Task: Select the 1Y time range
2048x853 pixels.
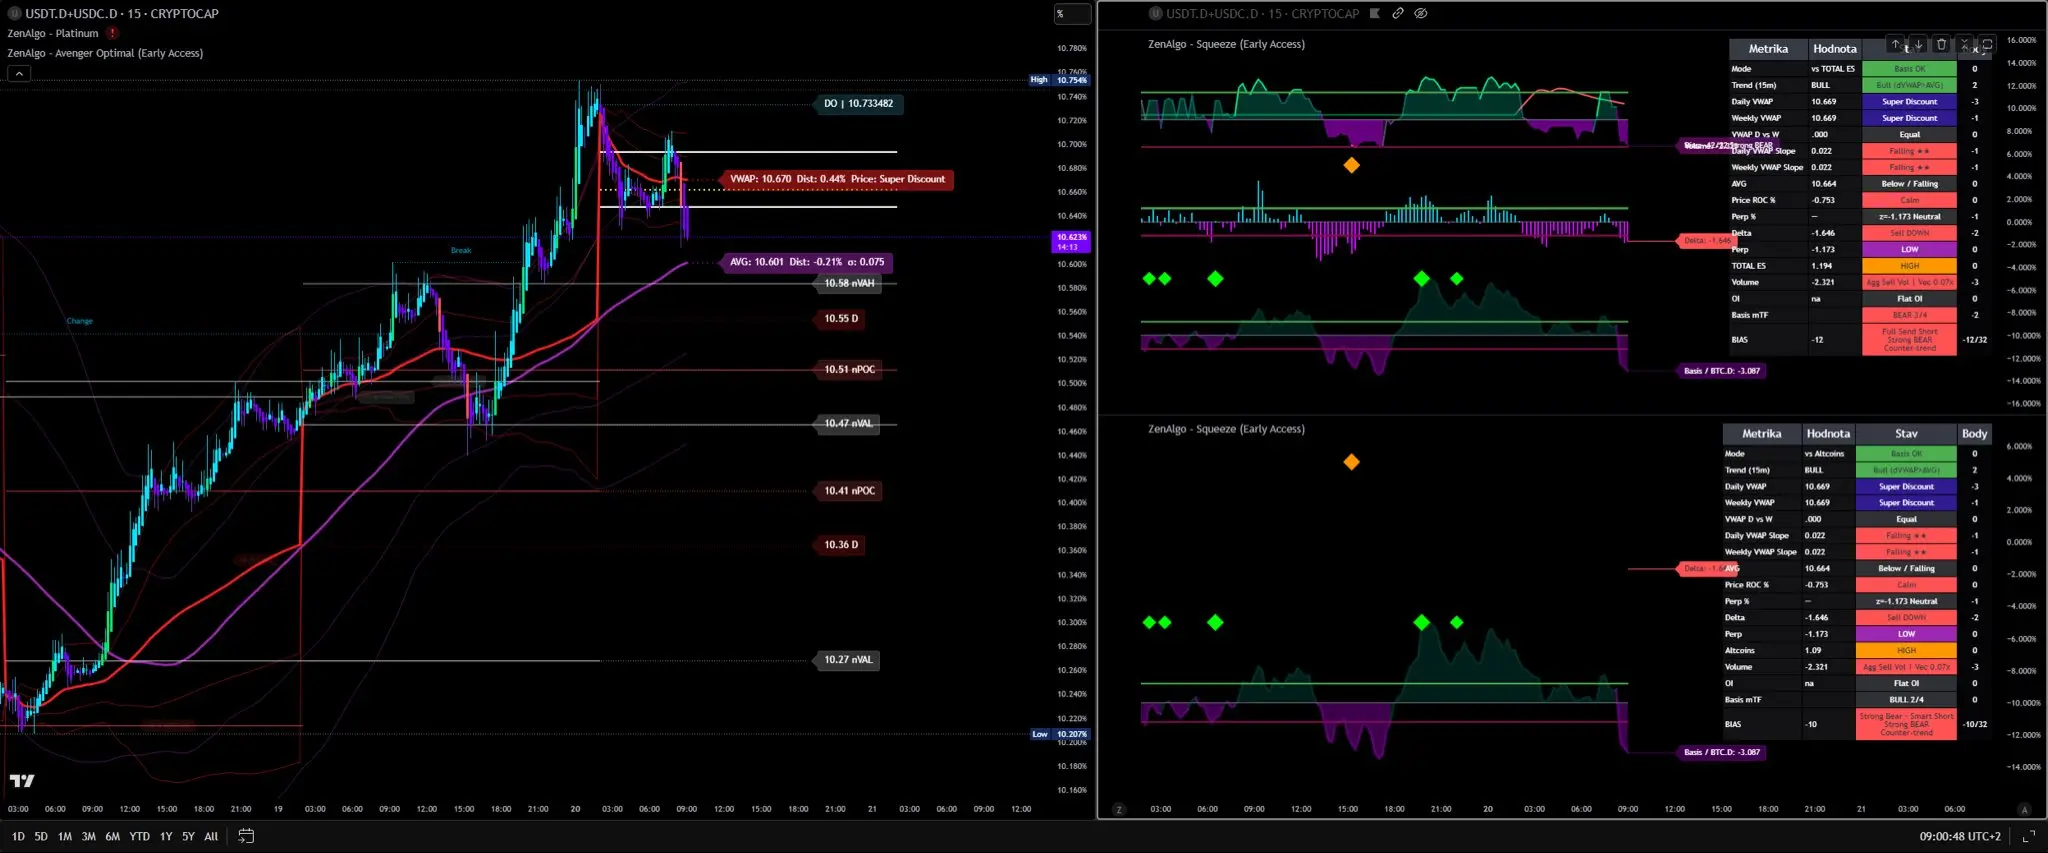Action: (166, 836)
